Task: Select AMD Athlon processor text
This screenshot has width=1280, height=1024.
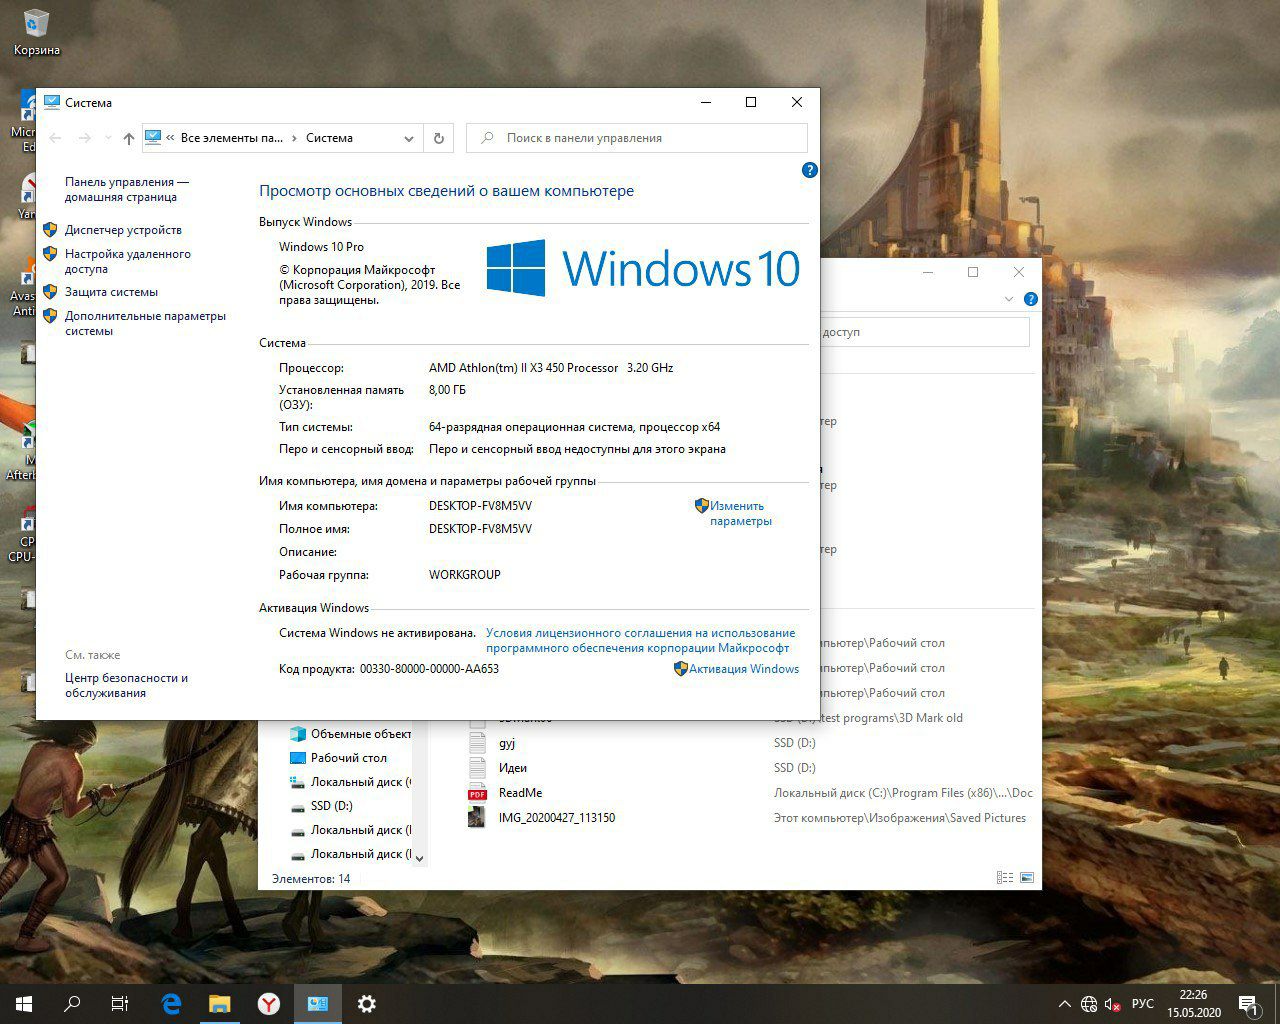Action: pos(551,368)
